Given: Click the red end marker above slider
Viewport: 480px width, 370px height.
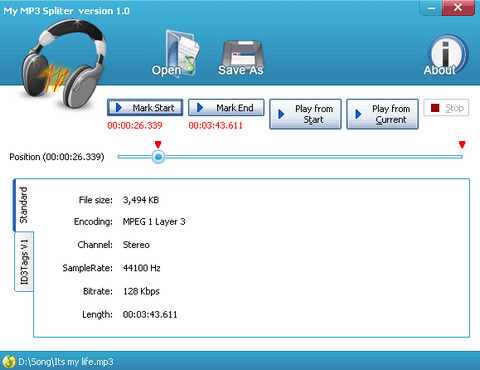Looking at the screenshot, I should (x=462, y=144).
